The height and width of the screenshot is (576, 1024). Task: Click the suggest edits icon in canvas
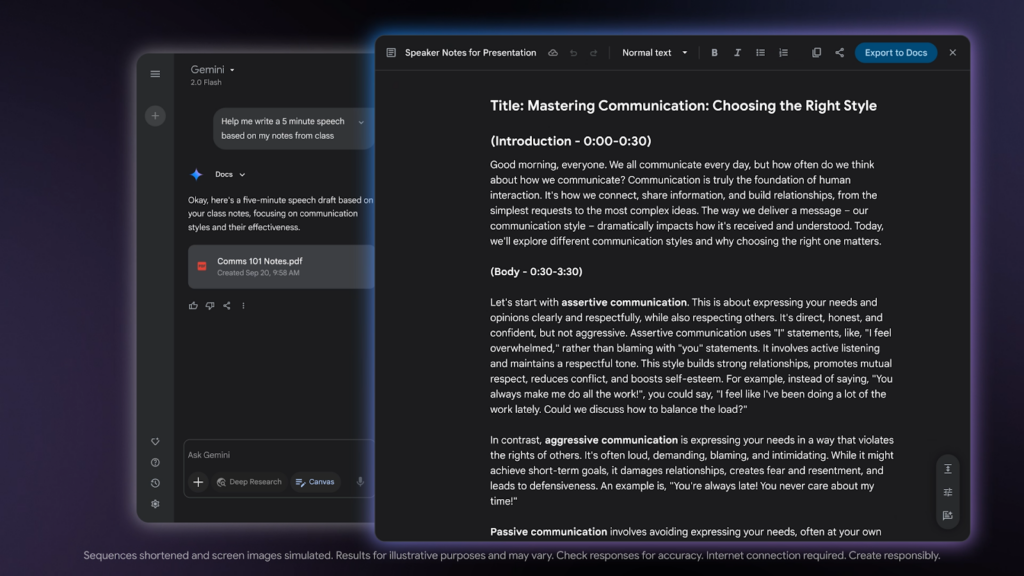[948, 516]
